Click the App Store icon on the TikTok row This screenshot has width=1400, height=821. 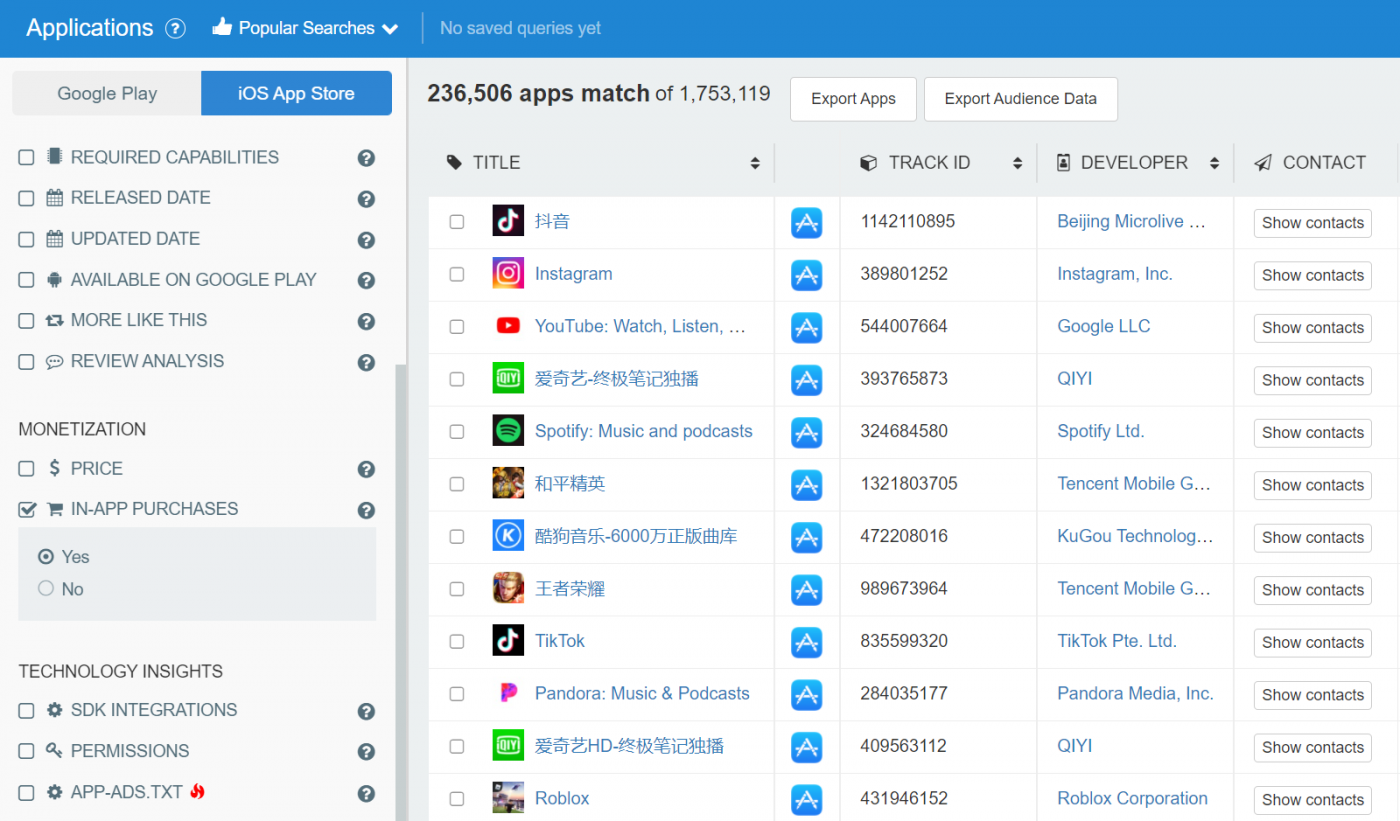[807, 641]
